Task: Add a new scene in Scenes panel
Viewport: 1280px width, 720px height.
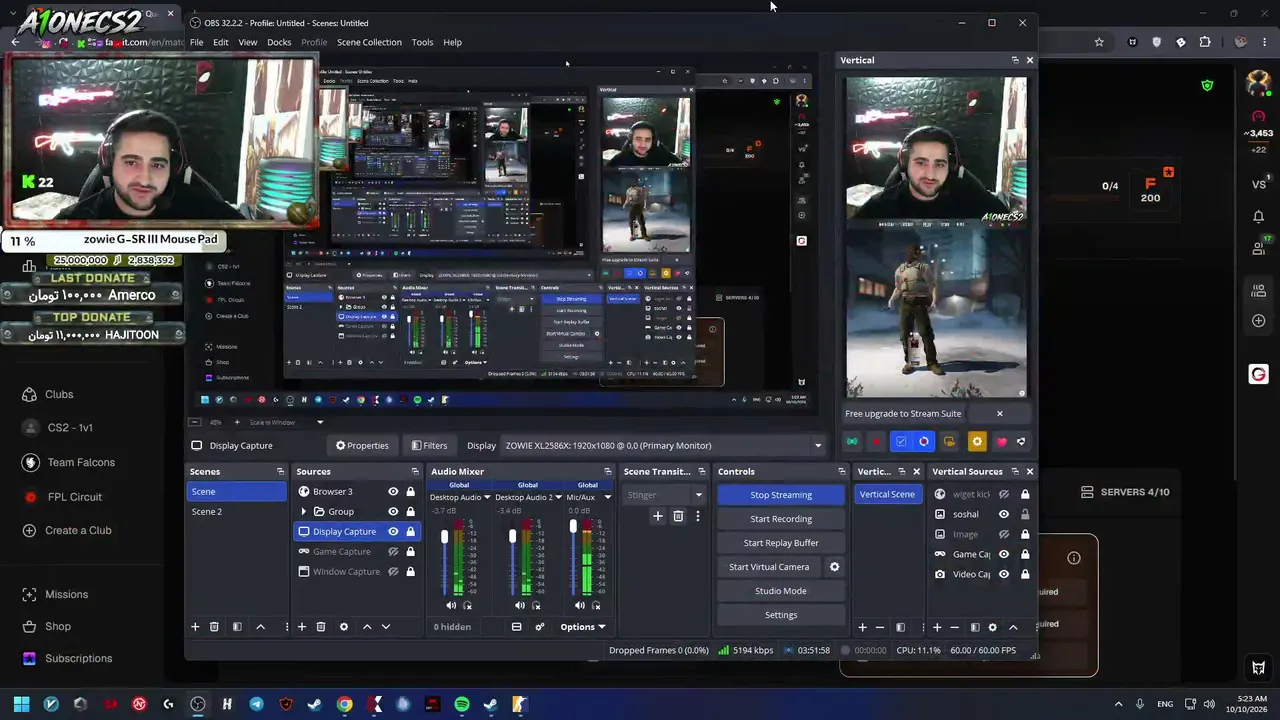Action: (195, 627)
